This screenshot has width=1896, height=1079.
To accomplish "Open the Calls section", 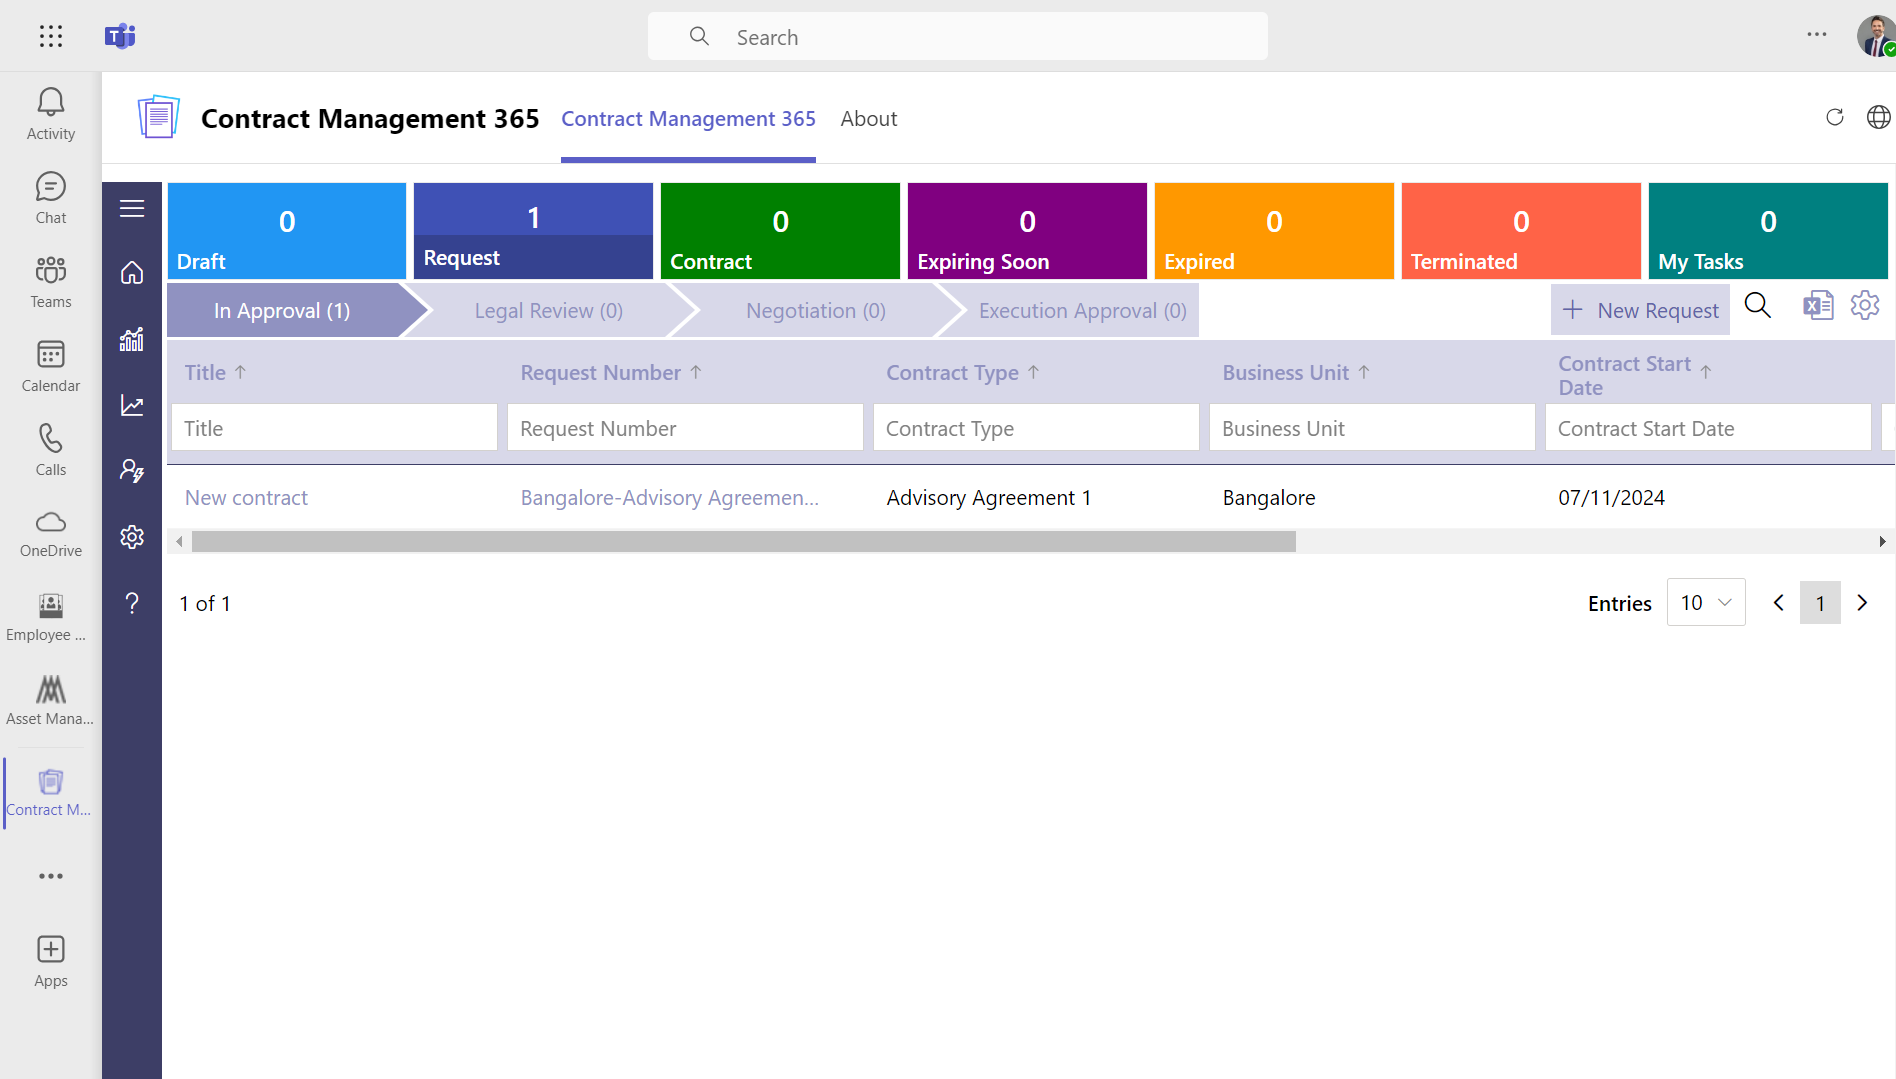I will click(51, 450).
